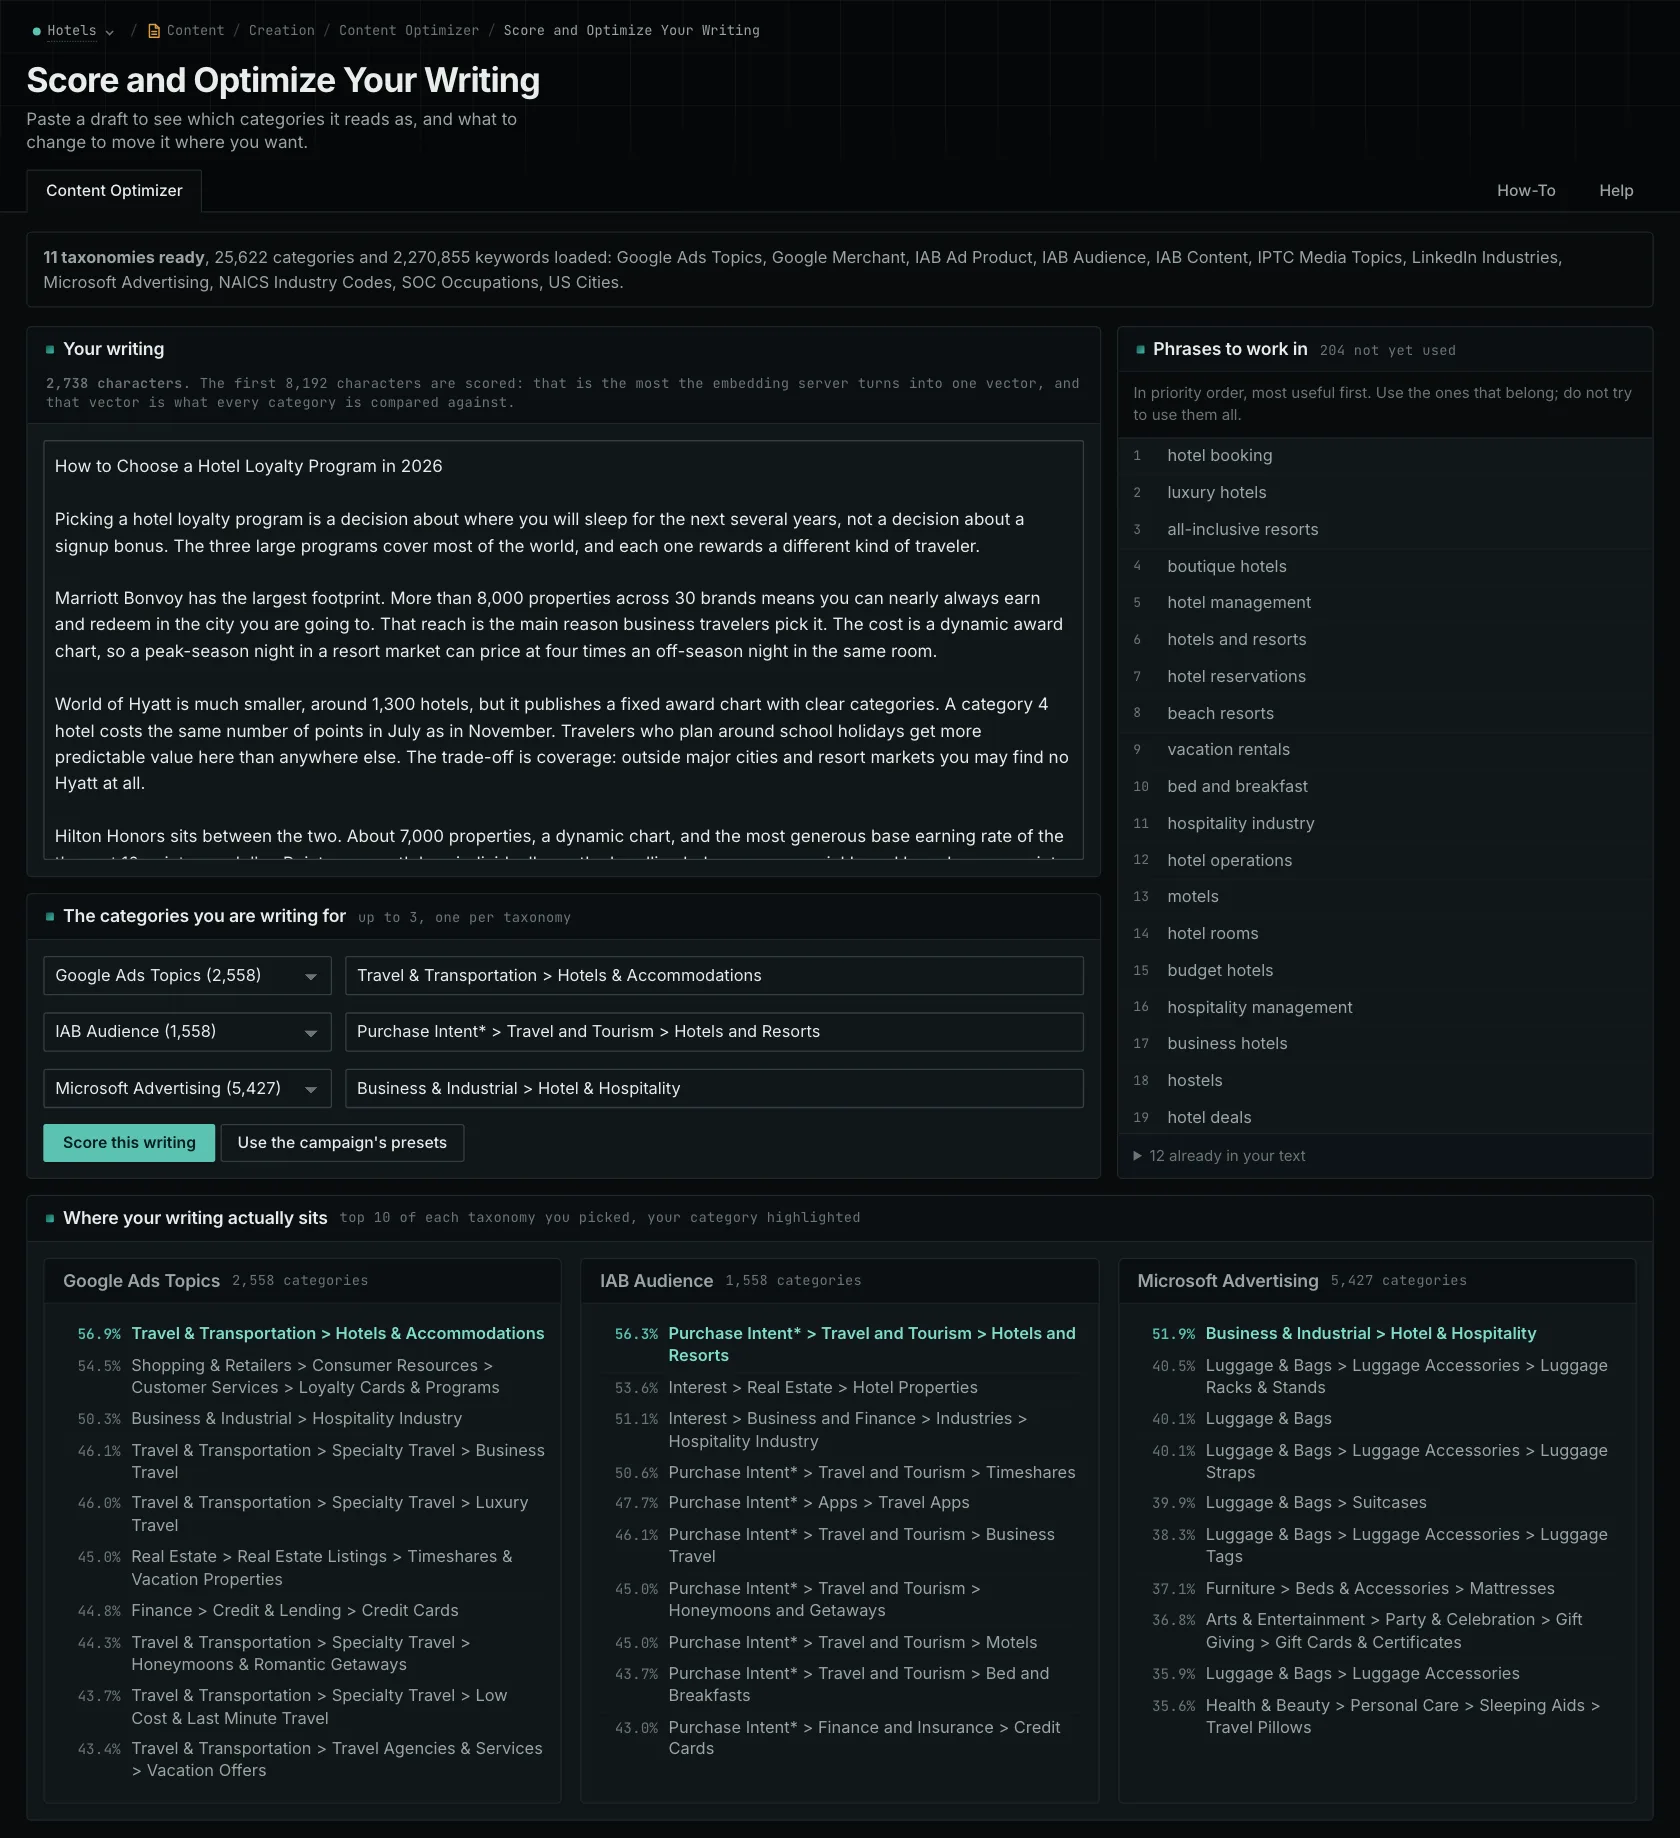Viewport: 1680px width, 1838px height.
Task: Open the Help tab
Action: click(x=1616, y=190)
